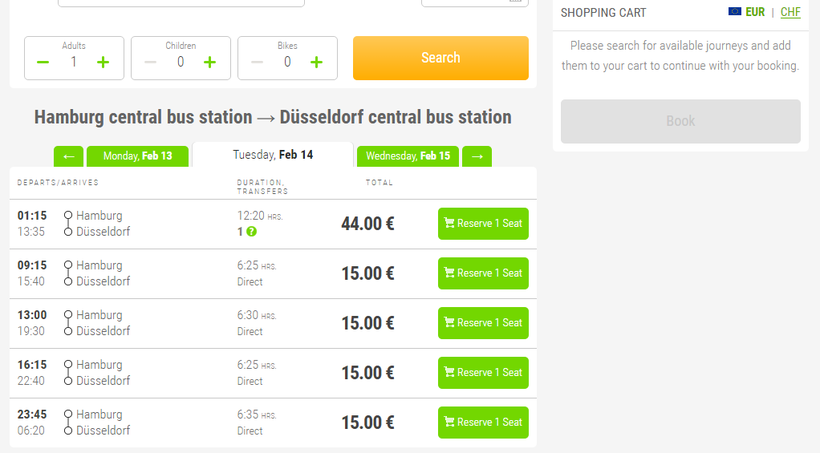This screenshot has width=820, height=453.
Task: Reserve a seat on the 01:15 departure
Action: click(x=483, y=224)
